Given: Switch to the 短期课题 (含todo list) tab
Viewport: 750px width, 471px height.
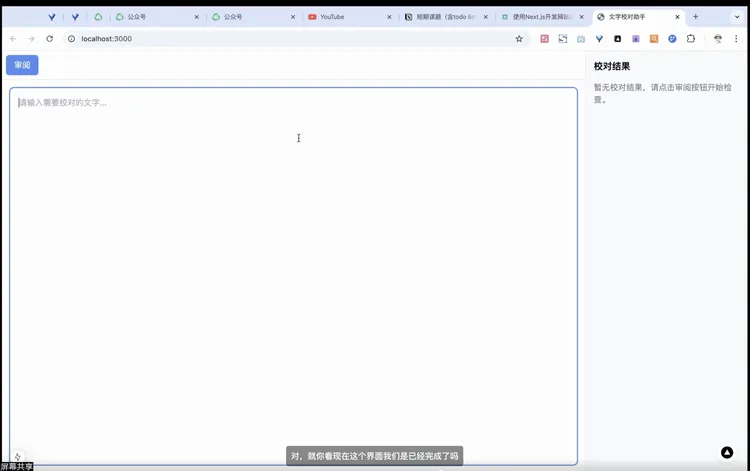Looking at the screenshot, I should (447, 17).
